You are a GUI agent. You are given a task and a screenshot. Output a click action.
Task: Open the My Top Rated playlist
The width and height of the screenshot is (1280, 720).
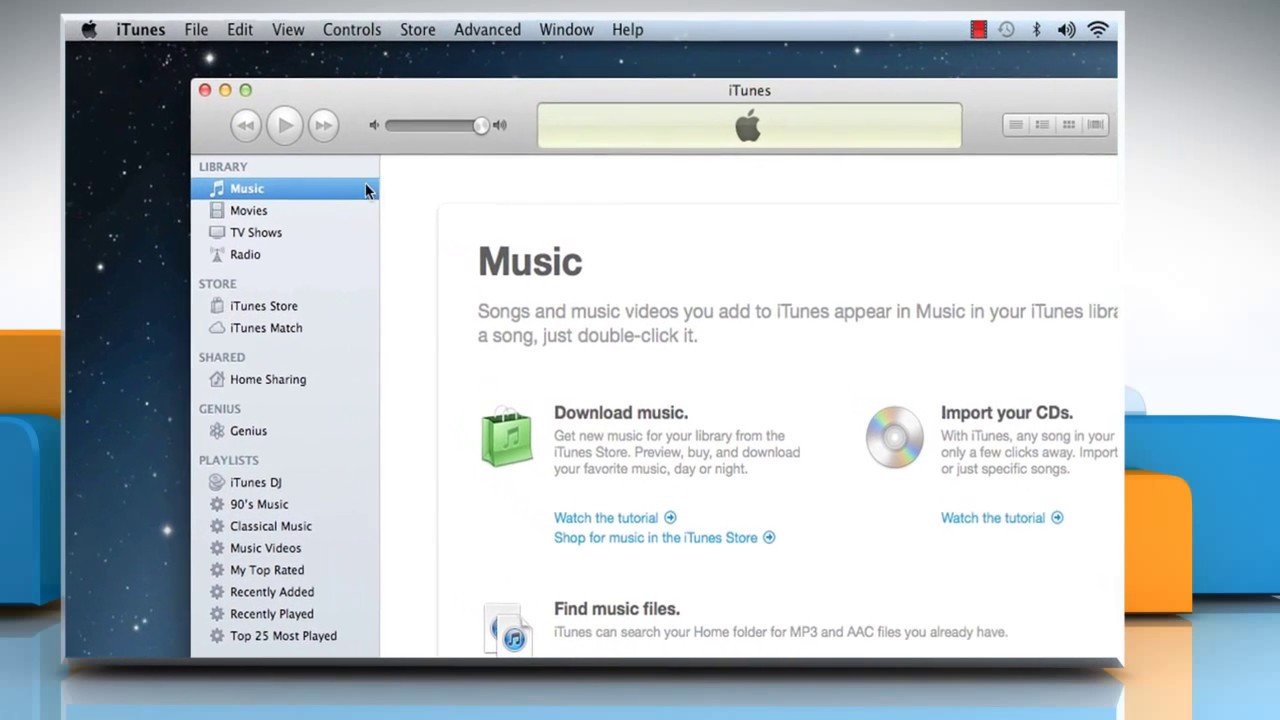tap(285, 570)
